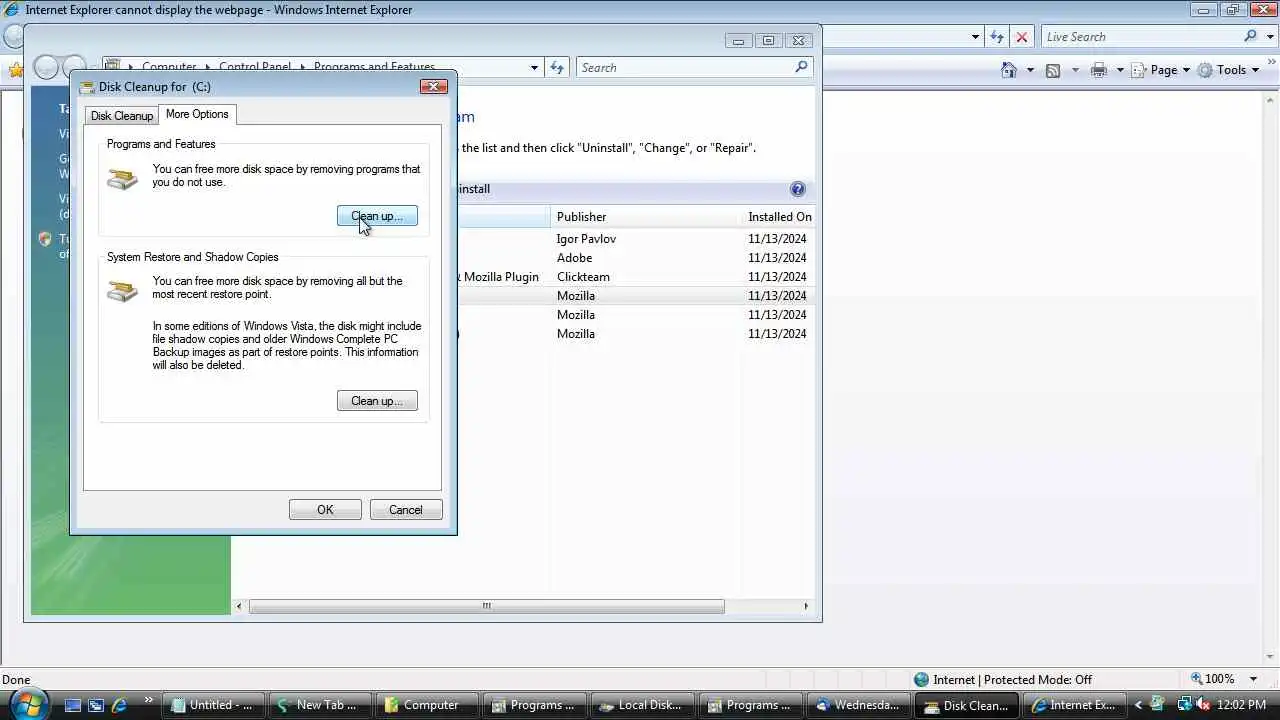1280x720 pixels.
Task: Close the Disk Cleanup dialog
Action: [x=433, y=86]
